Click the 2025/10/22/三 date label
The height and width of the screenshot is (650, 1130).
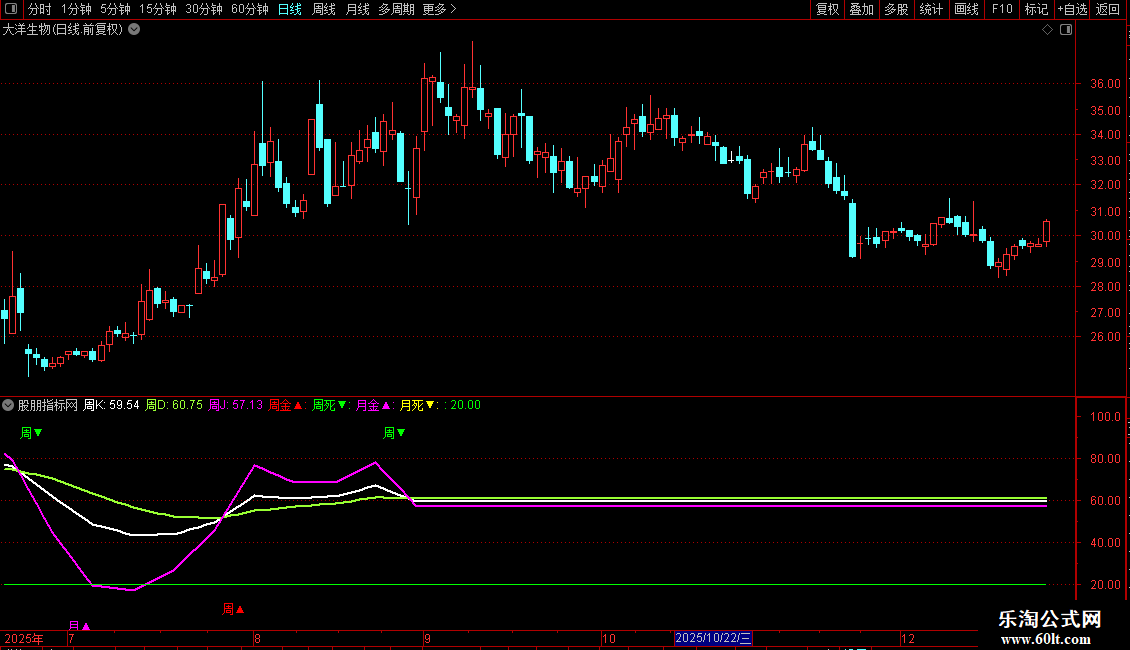coord(713,638)
